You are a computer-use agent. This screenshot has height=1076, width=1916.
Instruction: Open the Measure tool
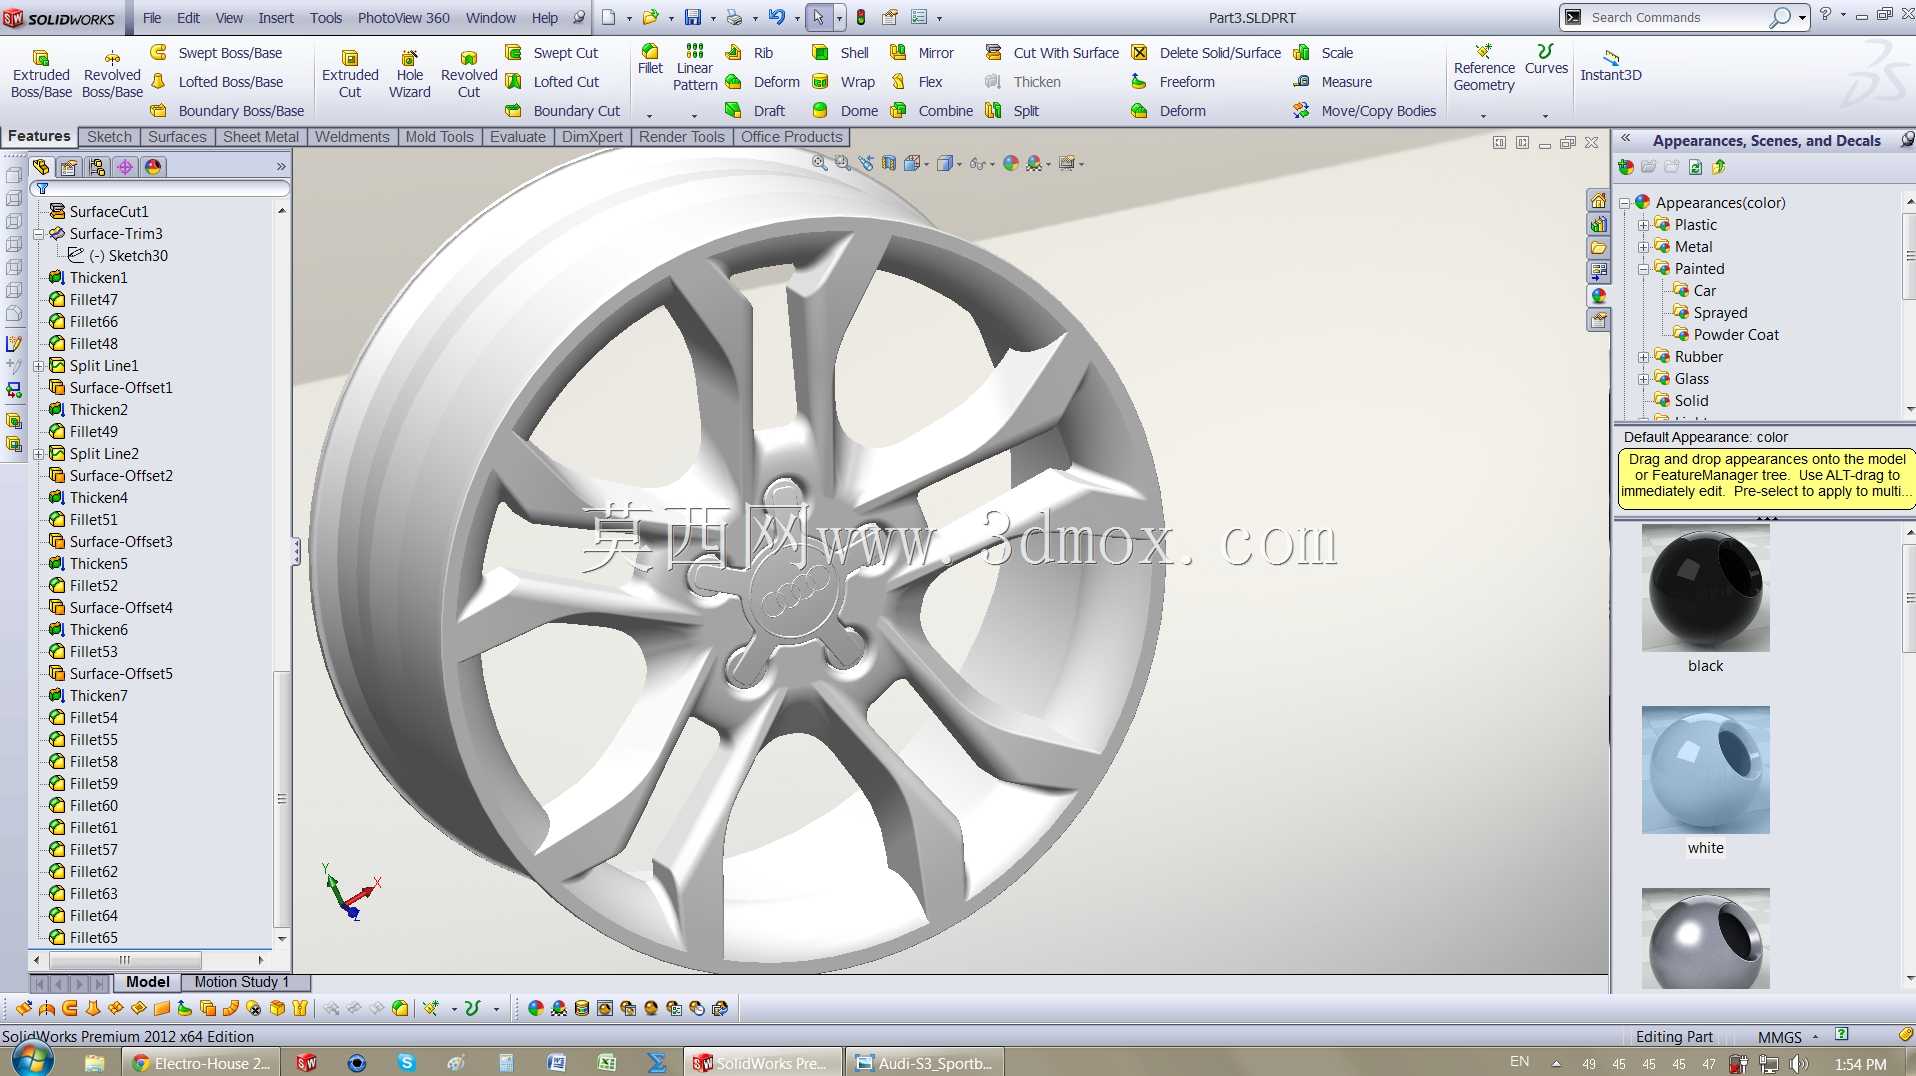1332,82
